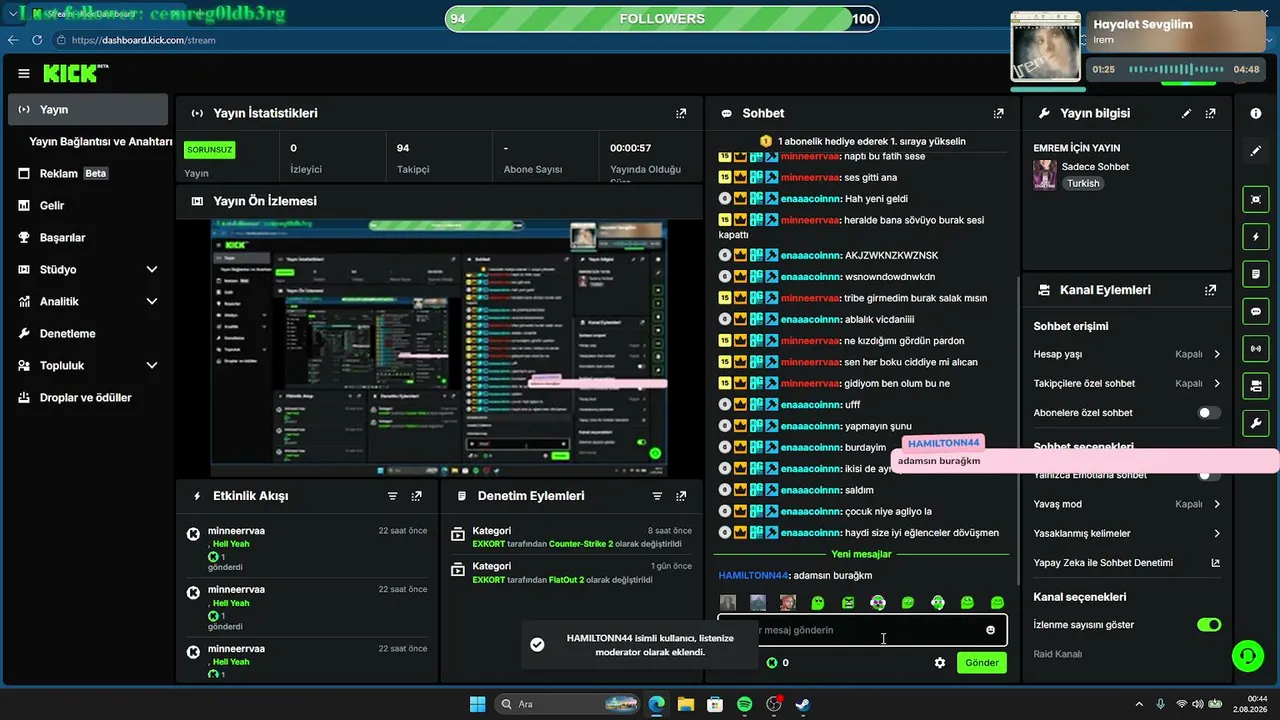Image resolution: width=1280 pixels, height=720 pixels.
Task: Toggle Abonelere özel sohbet switch
Action: pos(1209,413)
